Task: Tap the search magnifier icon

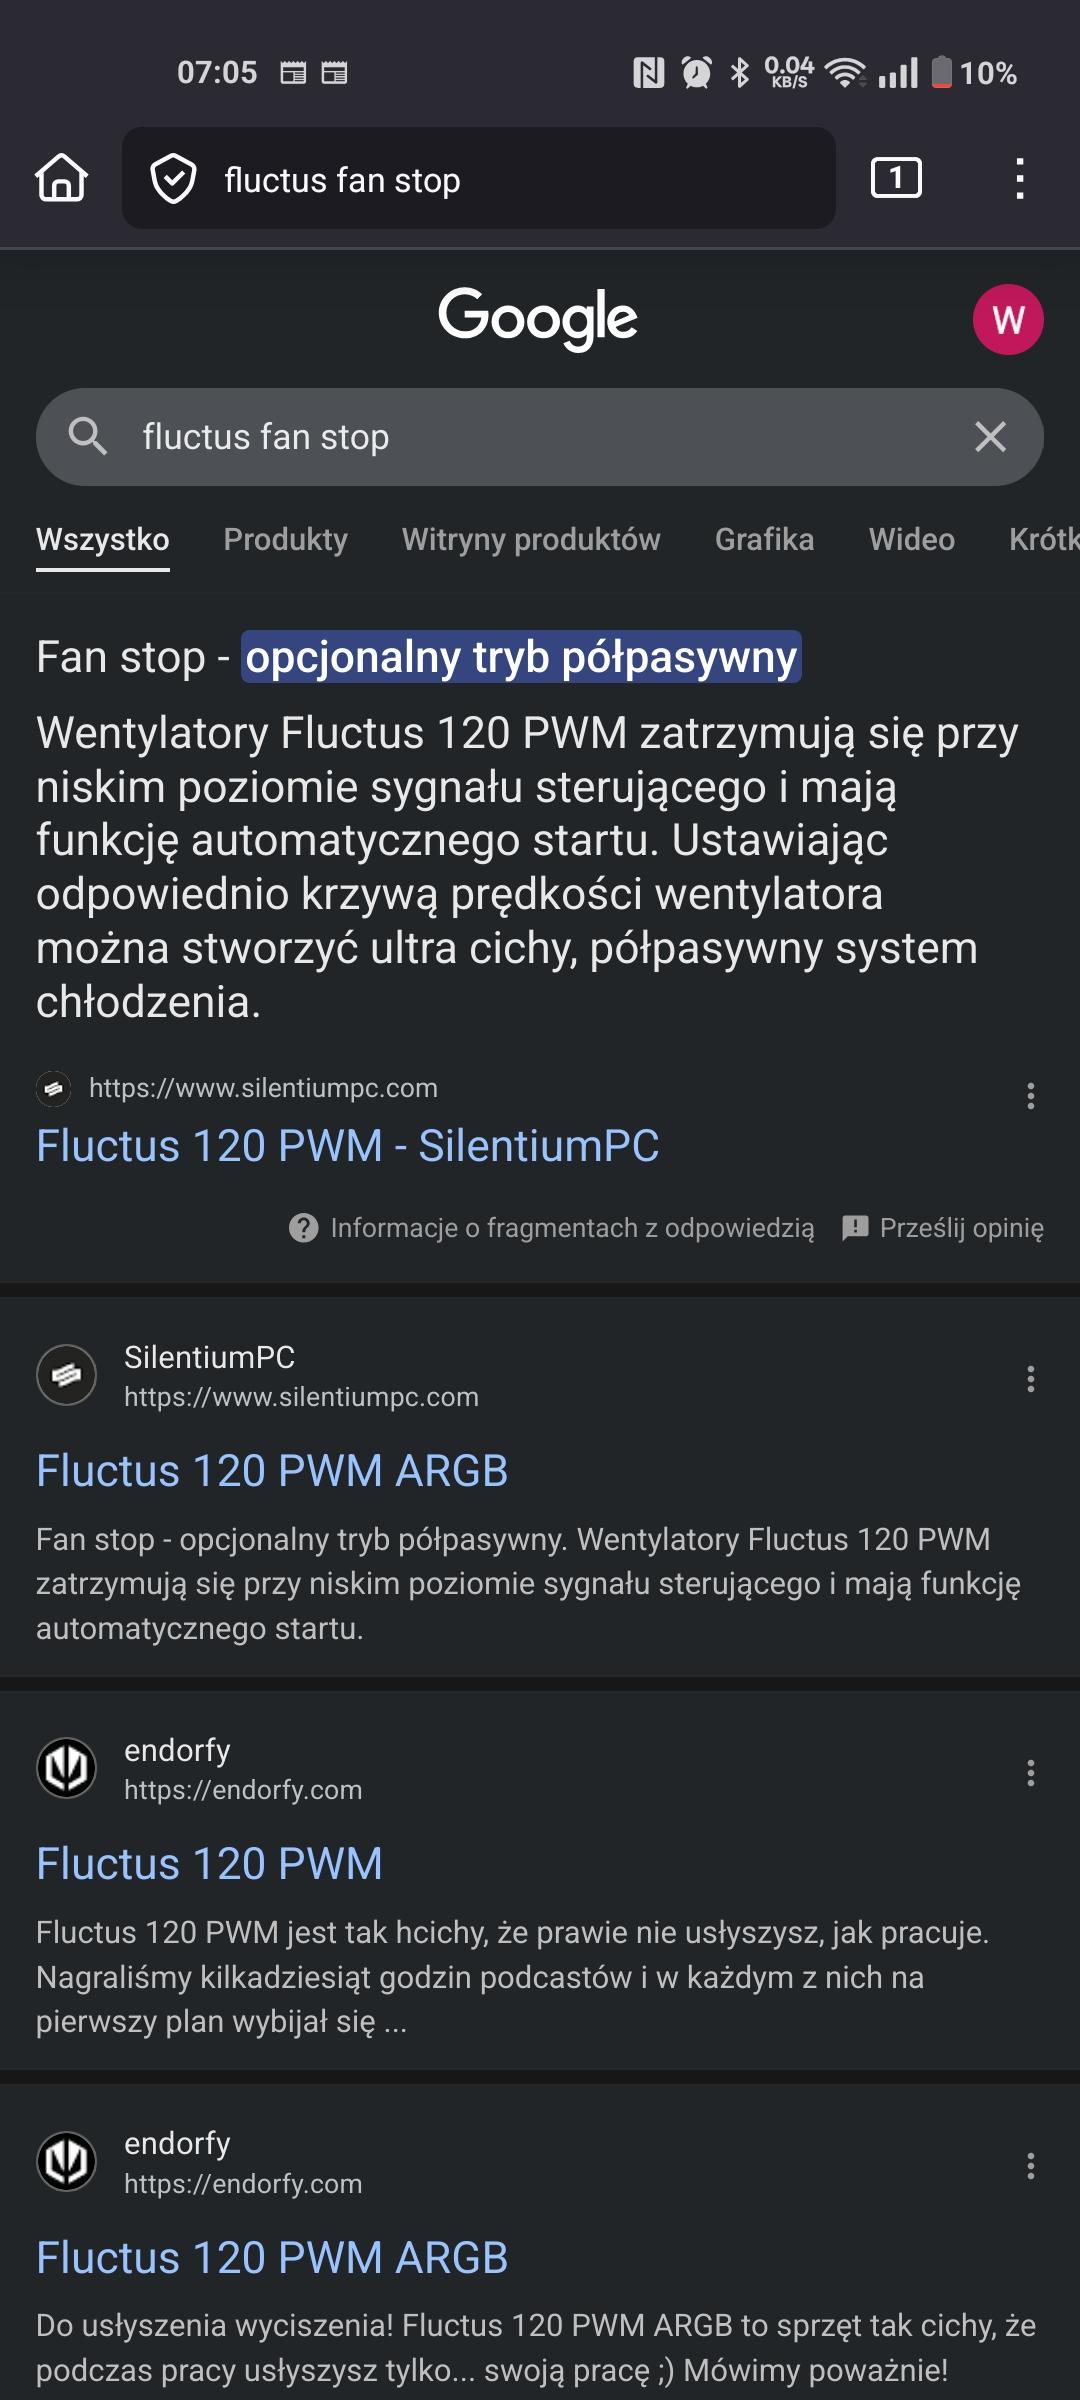Action: pyautogui.click(x=87, y=437)
